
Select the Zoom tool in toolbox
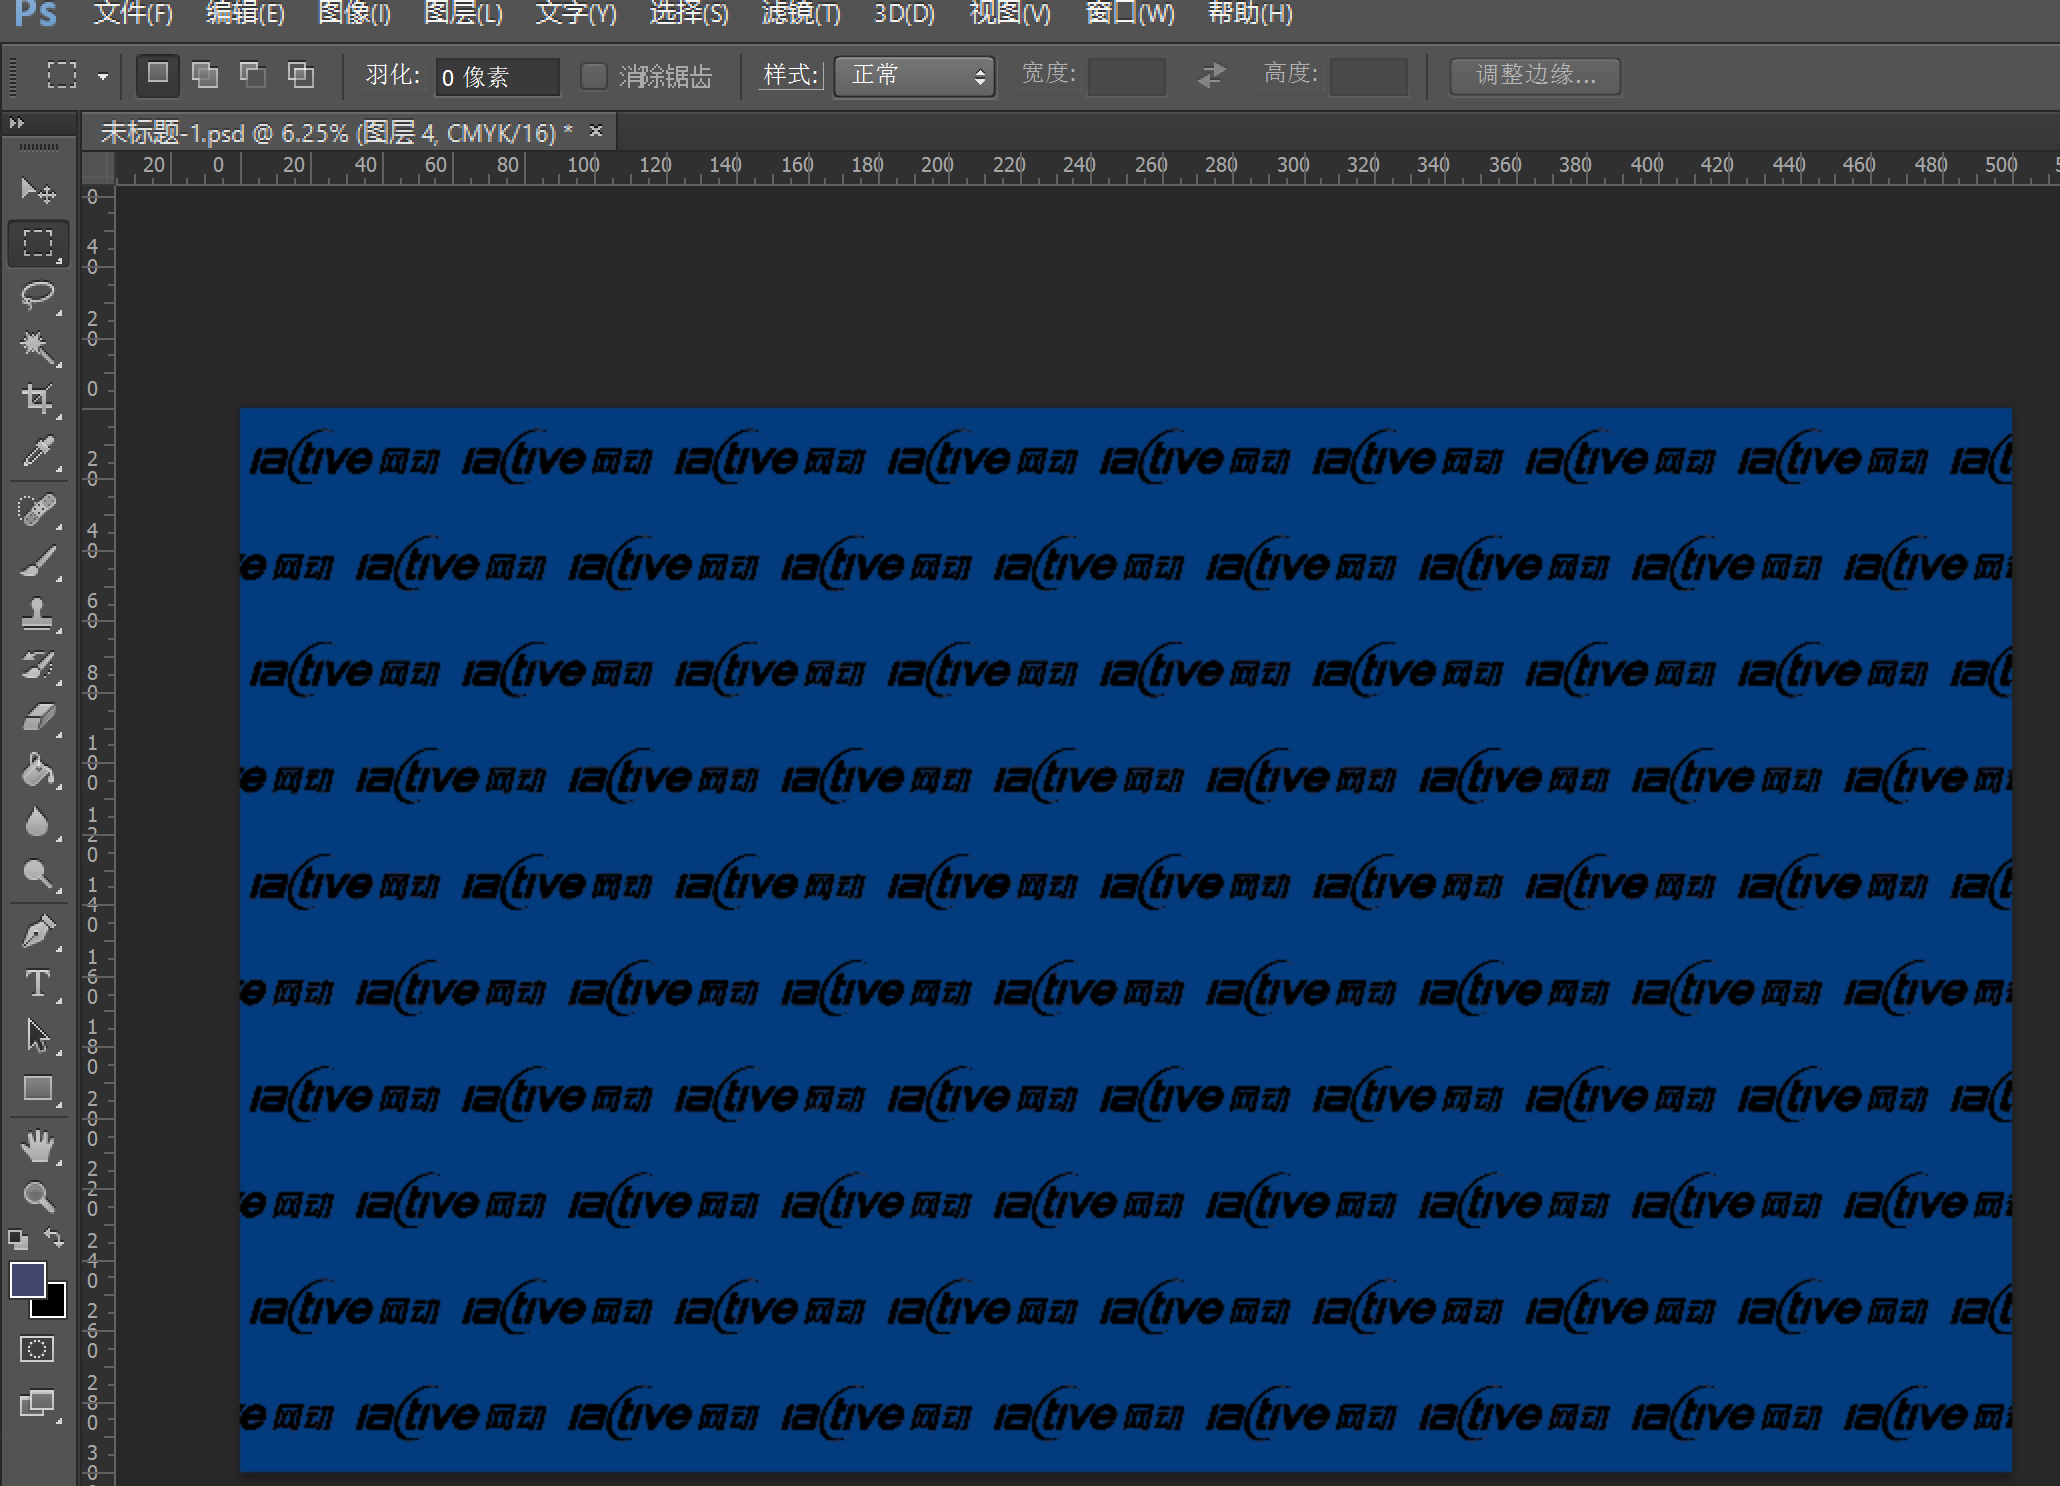pos(38,1196)
